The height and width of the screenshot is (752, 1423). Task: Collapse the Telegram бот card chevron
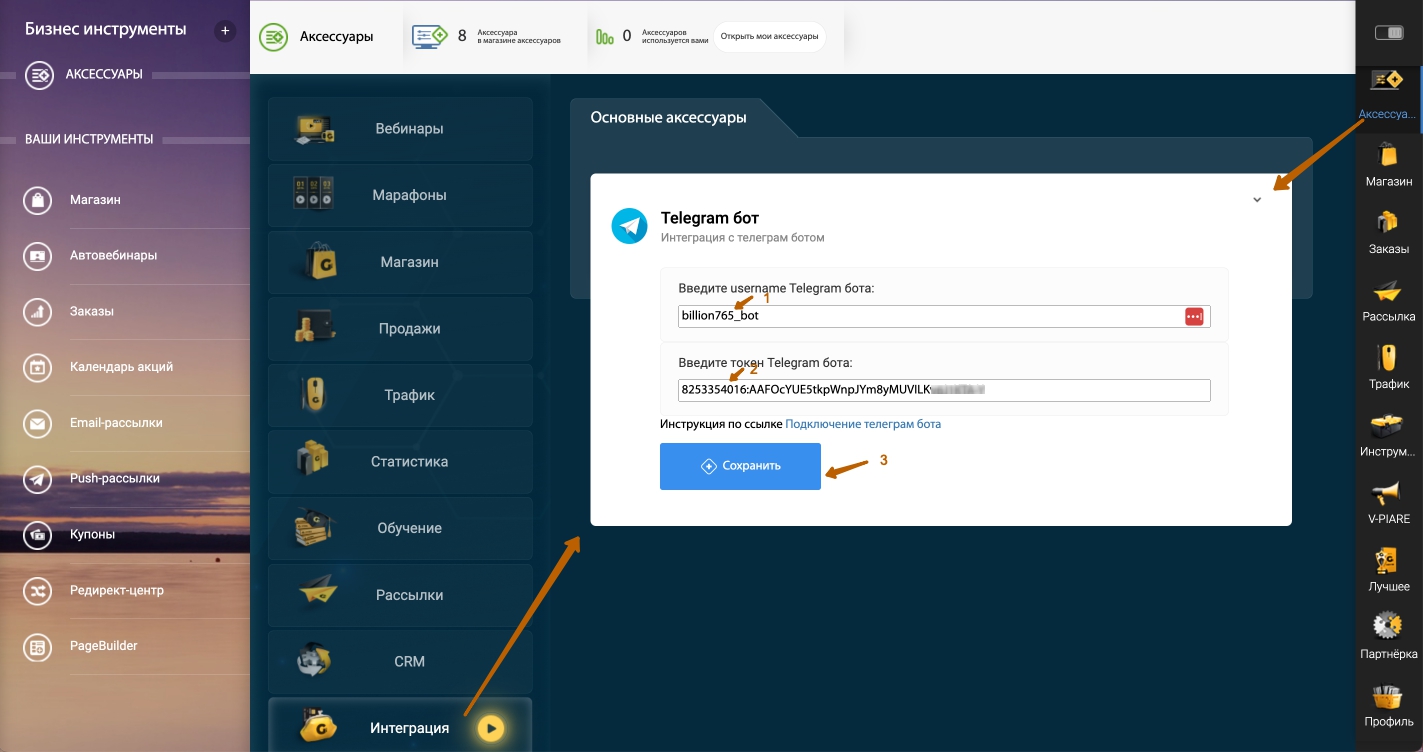coord(1257,199)
